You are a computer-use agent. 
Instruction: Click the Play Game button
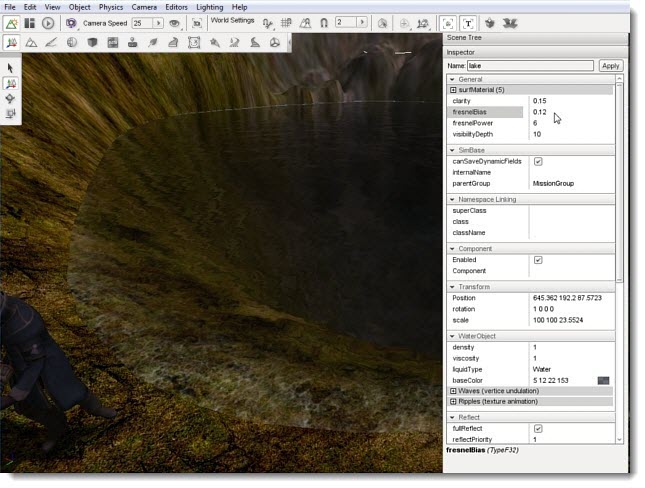coord(48,23)
